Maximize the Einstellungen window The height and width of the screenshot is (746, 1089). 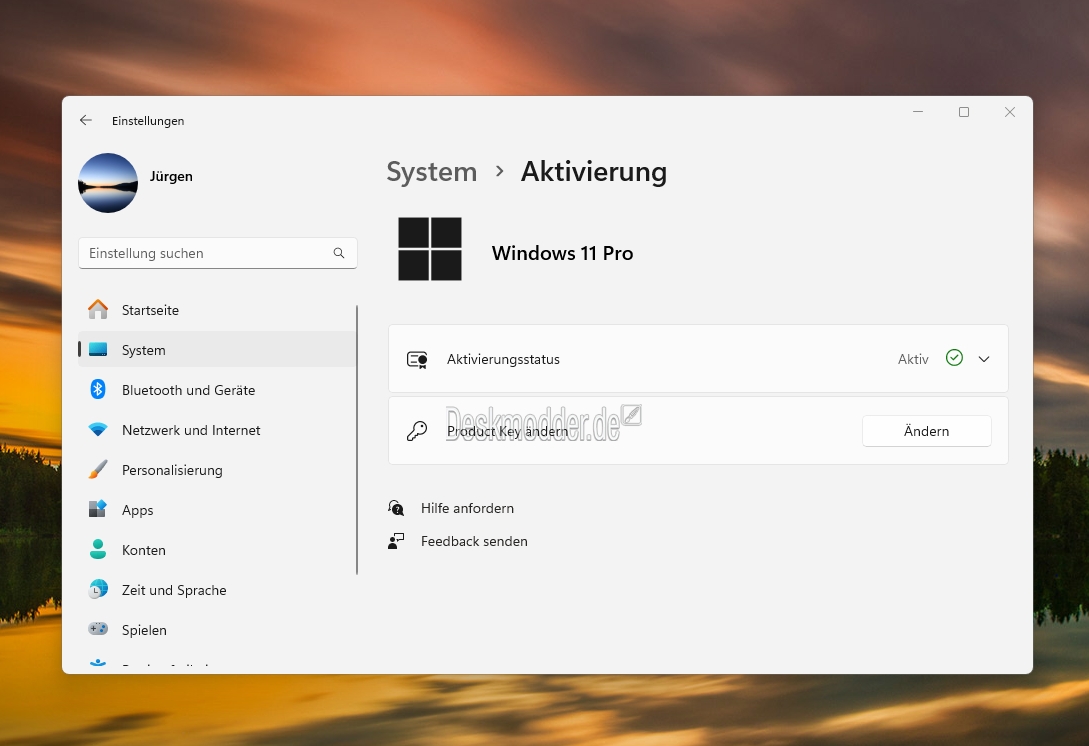(x=963, y=112)
